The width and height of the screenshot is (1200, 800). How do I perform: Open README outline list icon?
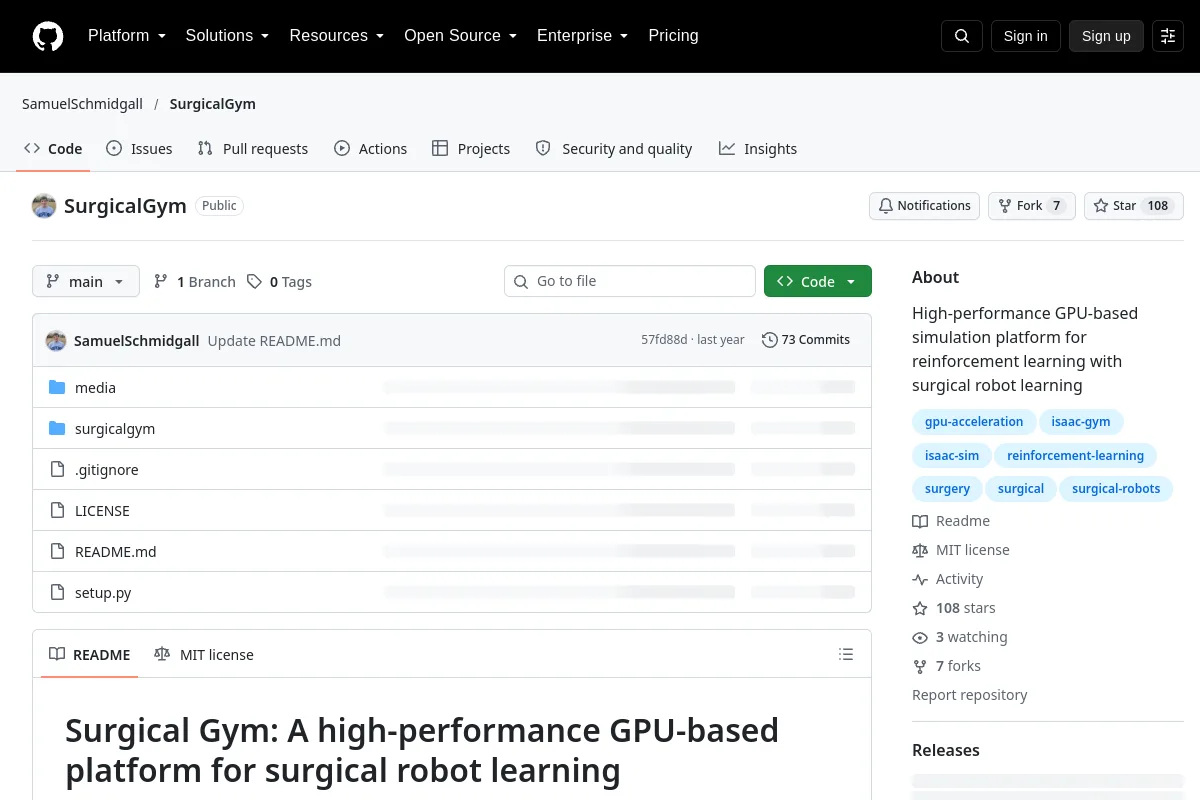(x=846, y=654)
